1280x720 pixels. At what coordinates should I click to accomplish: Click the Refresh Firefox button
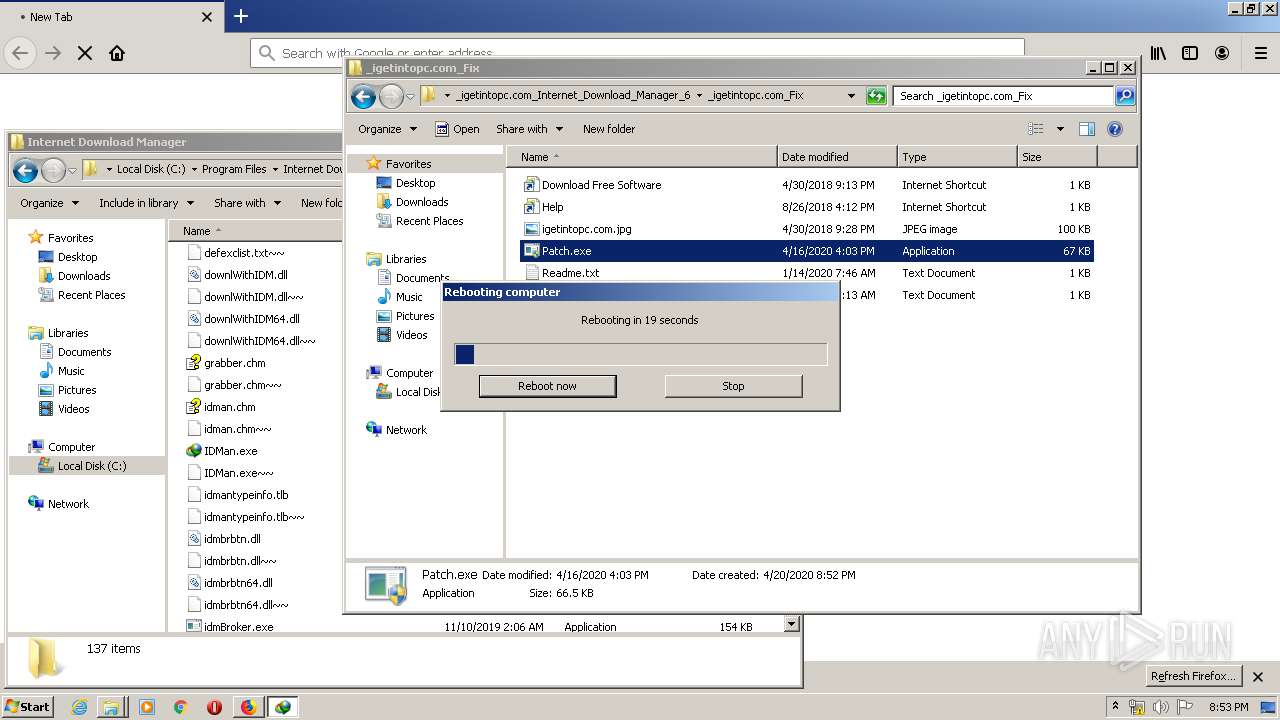pyautogui.click(x=1194, y=676)
